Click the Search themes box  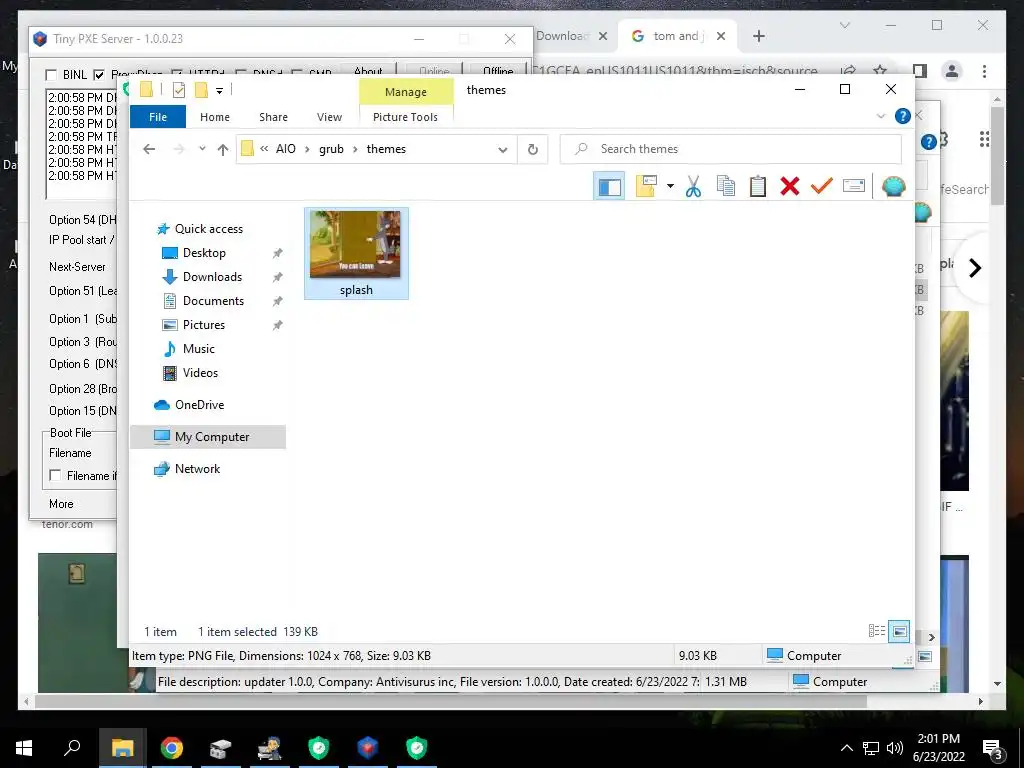731,149
